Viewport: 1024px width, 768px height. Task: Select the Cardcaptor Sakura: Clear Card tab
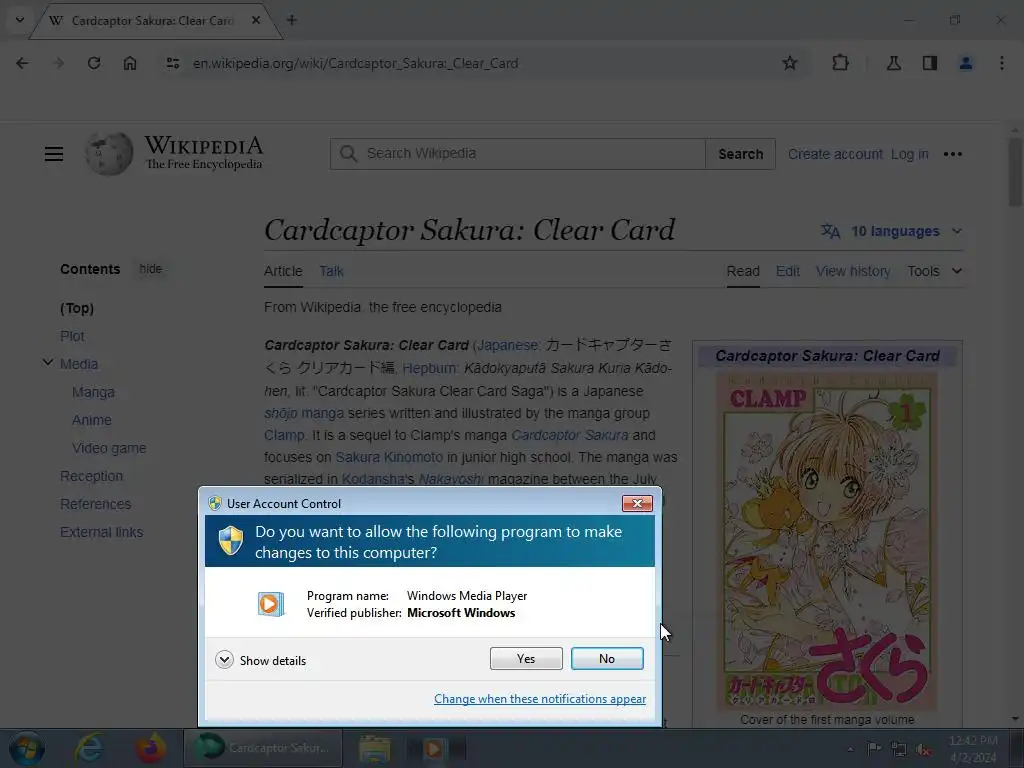pyautogui.click(x=152, y=20)
